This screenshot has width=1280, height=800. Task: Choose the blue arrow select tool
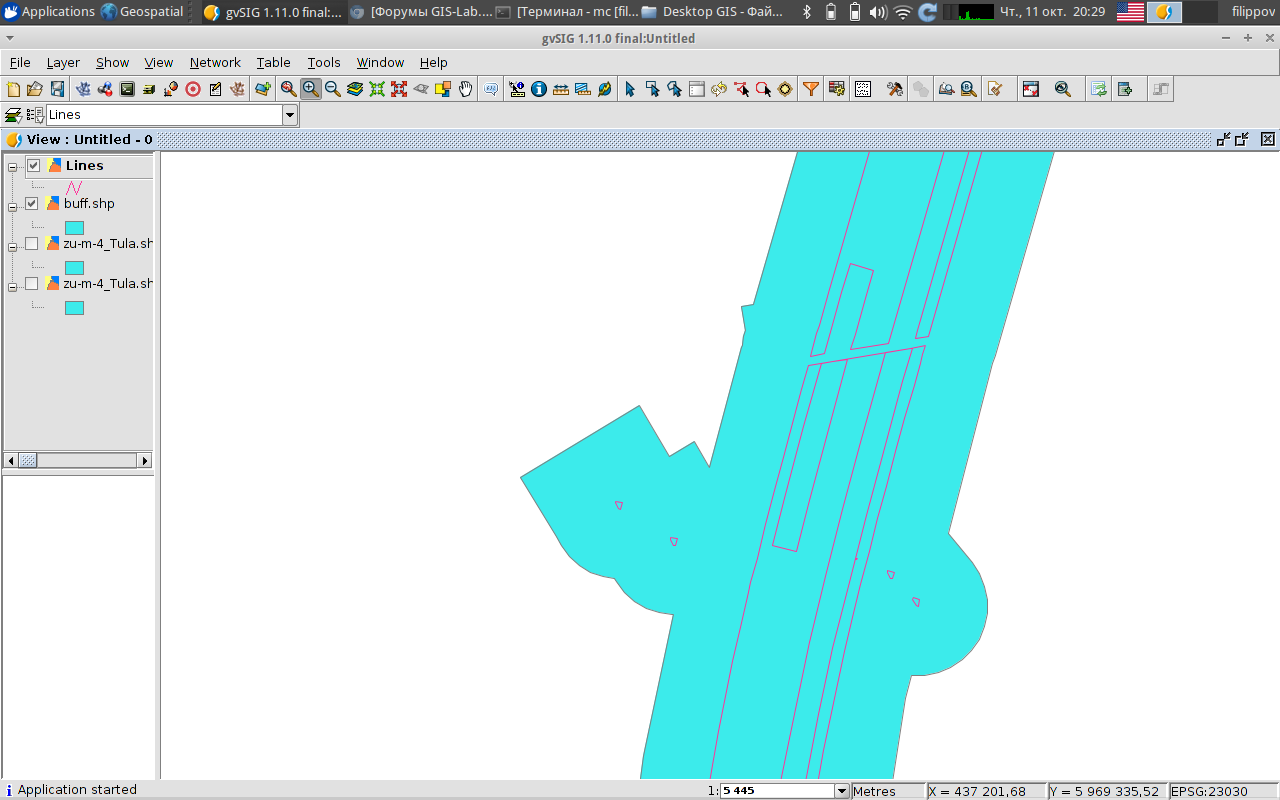click(x=630, y=89)
